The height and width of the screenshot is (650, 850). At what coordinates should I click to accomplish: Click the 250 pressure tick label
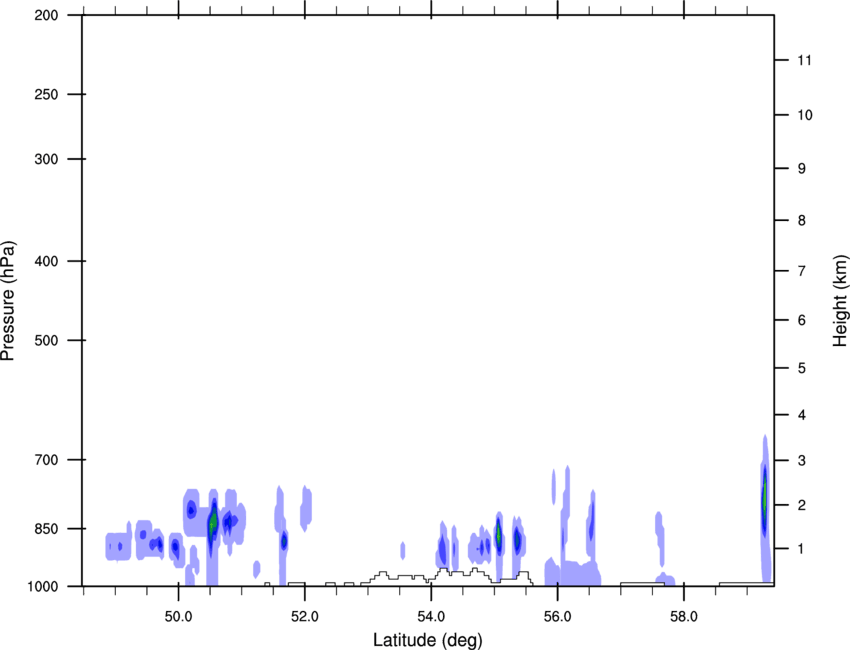click(46, 94)
